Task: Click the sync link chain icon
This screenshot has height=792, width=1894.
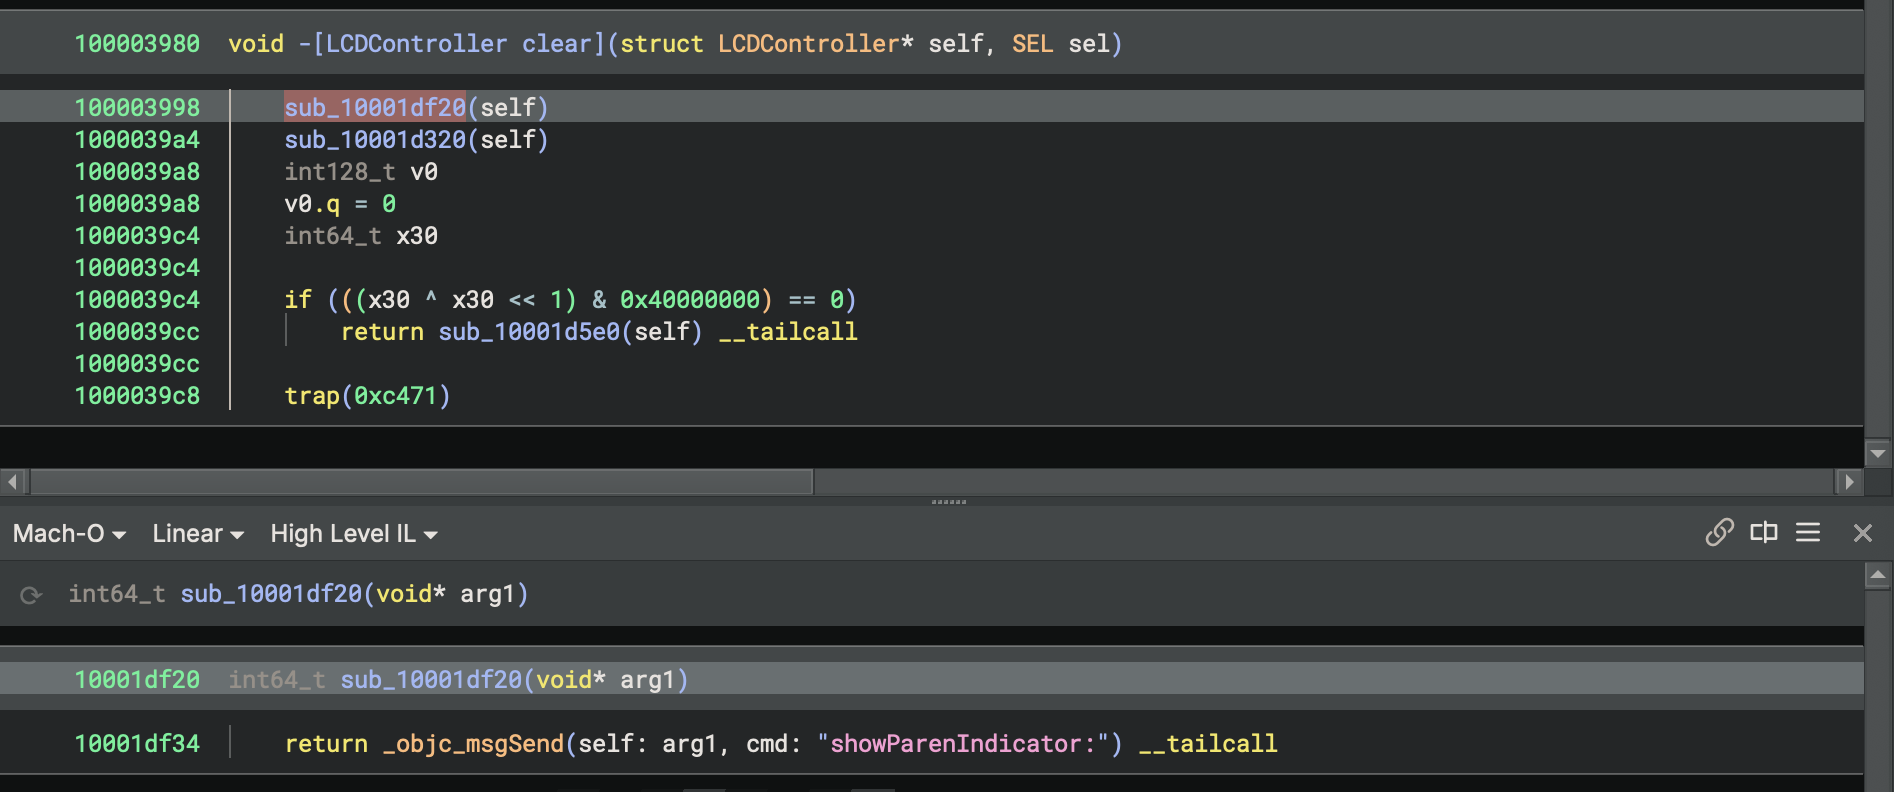Action: (x=1719, y=532)
